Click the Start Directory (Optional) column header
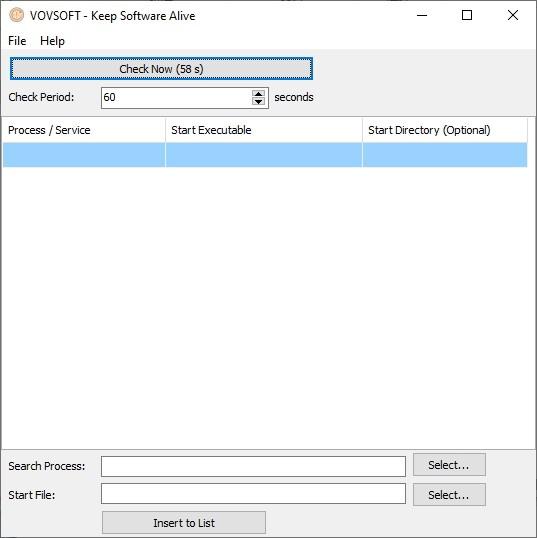537x538 pixels. click(445, 130)
